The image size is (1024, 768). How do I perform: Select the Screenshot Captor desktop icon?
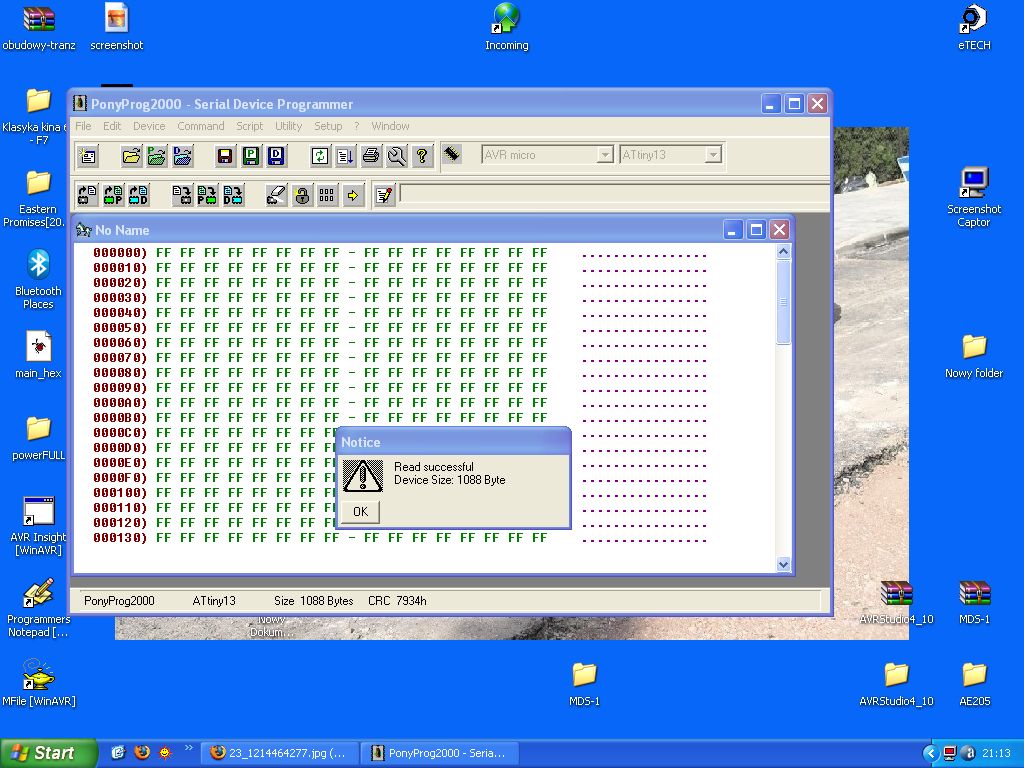click(974, 197)
